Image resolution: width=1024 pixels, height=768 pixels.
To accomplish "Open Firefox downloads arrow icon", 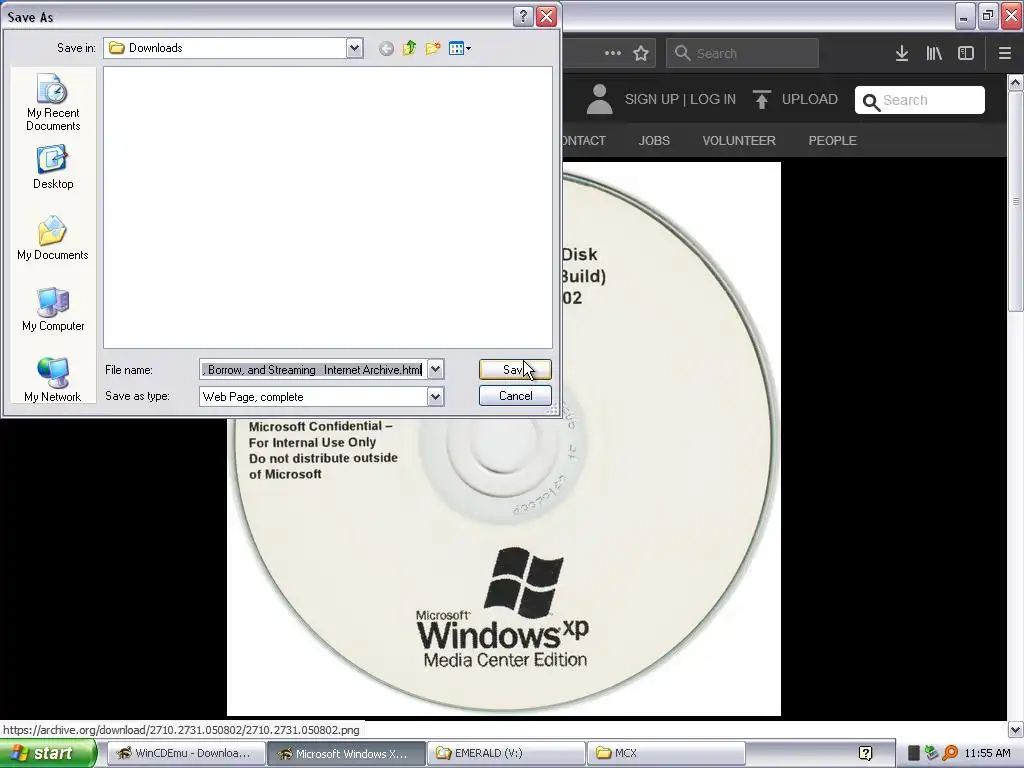I will pos(902,54).
